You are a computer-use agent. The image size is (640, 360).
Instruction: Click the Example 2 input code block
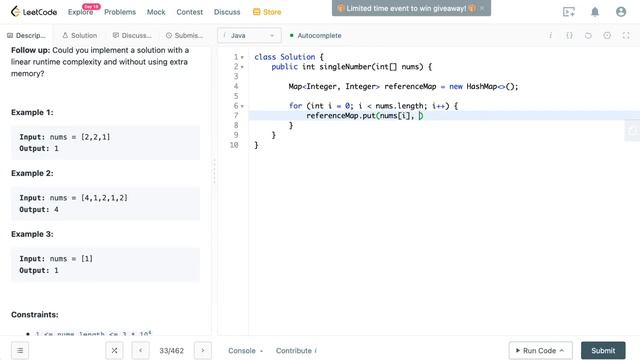(105, 204)
